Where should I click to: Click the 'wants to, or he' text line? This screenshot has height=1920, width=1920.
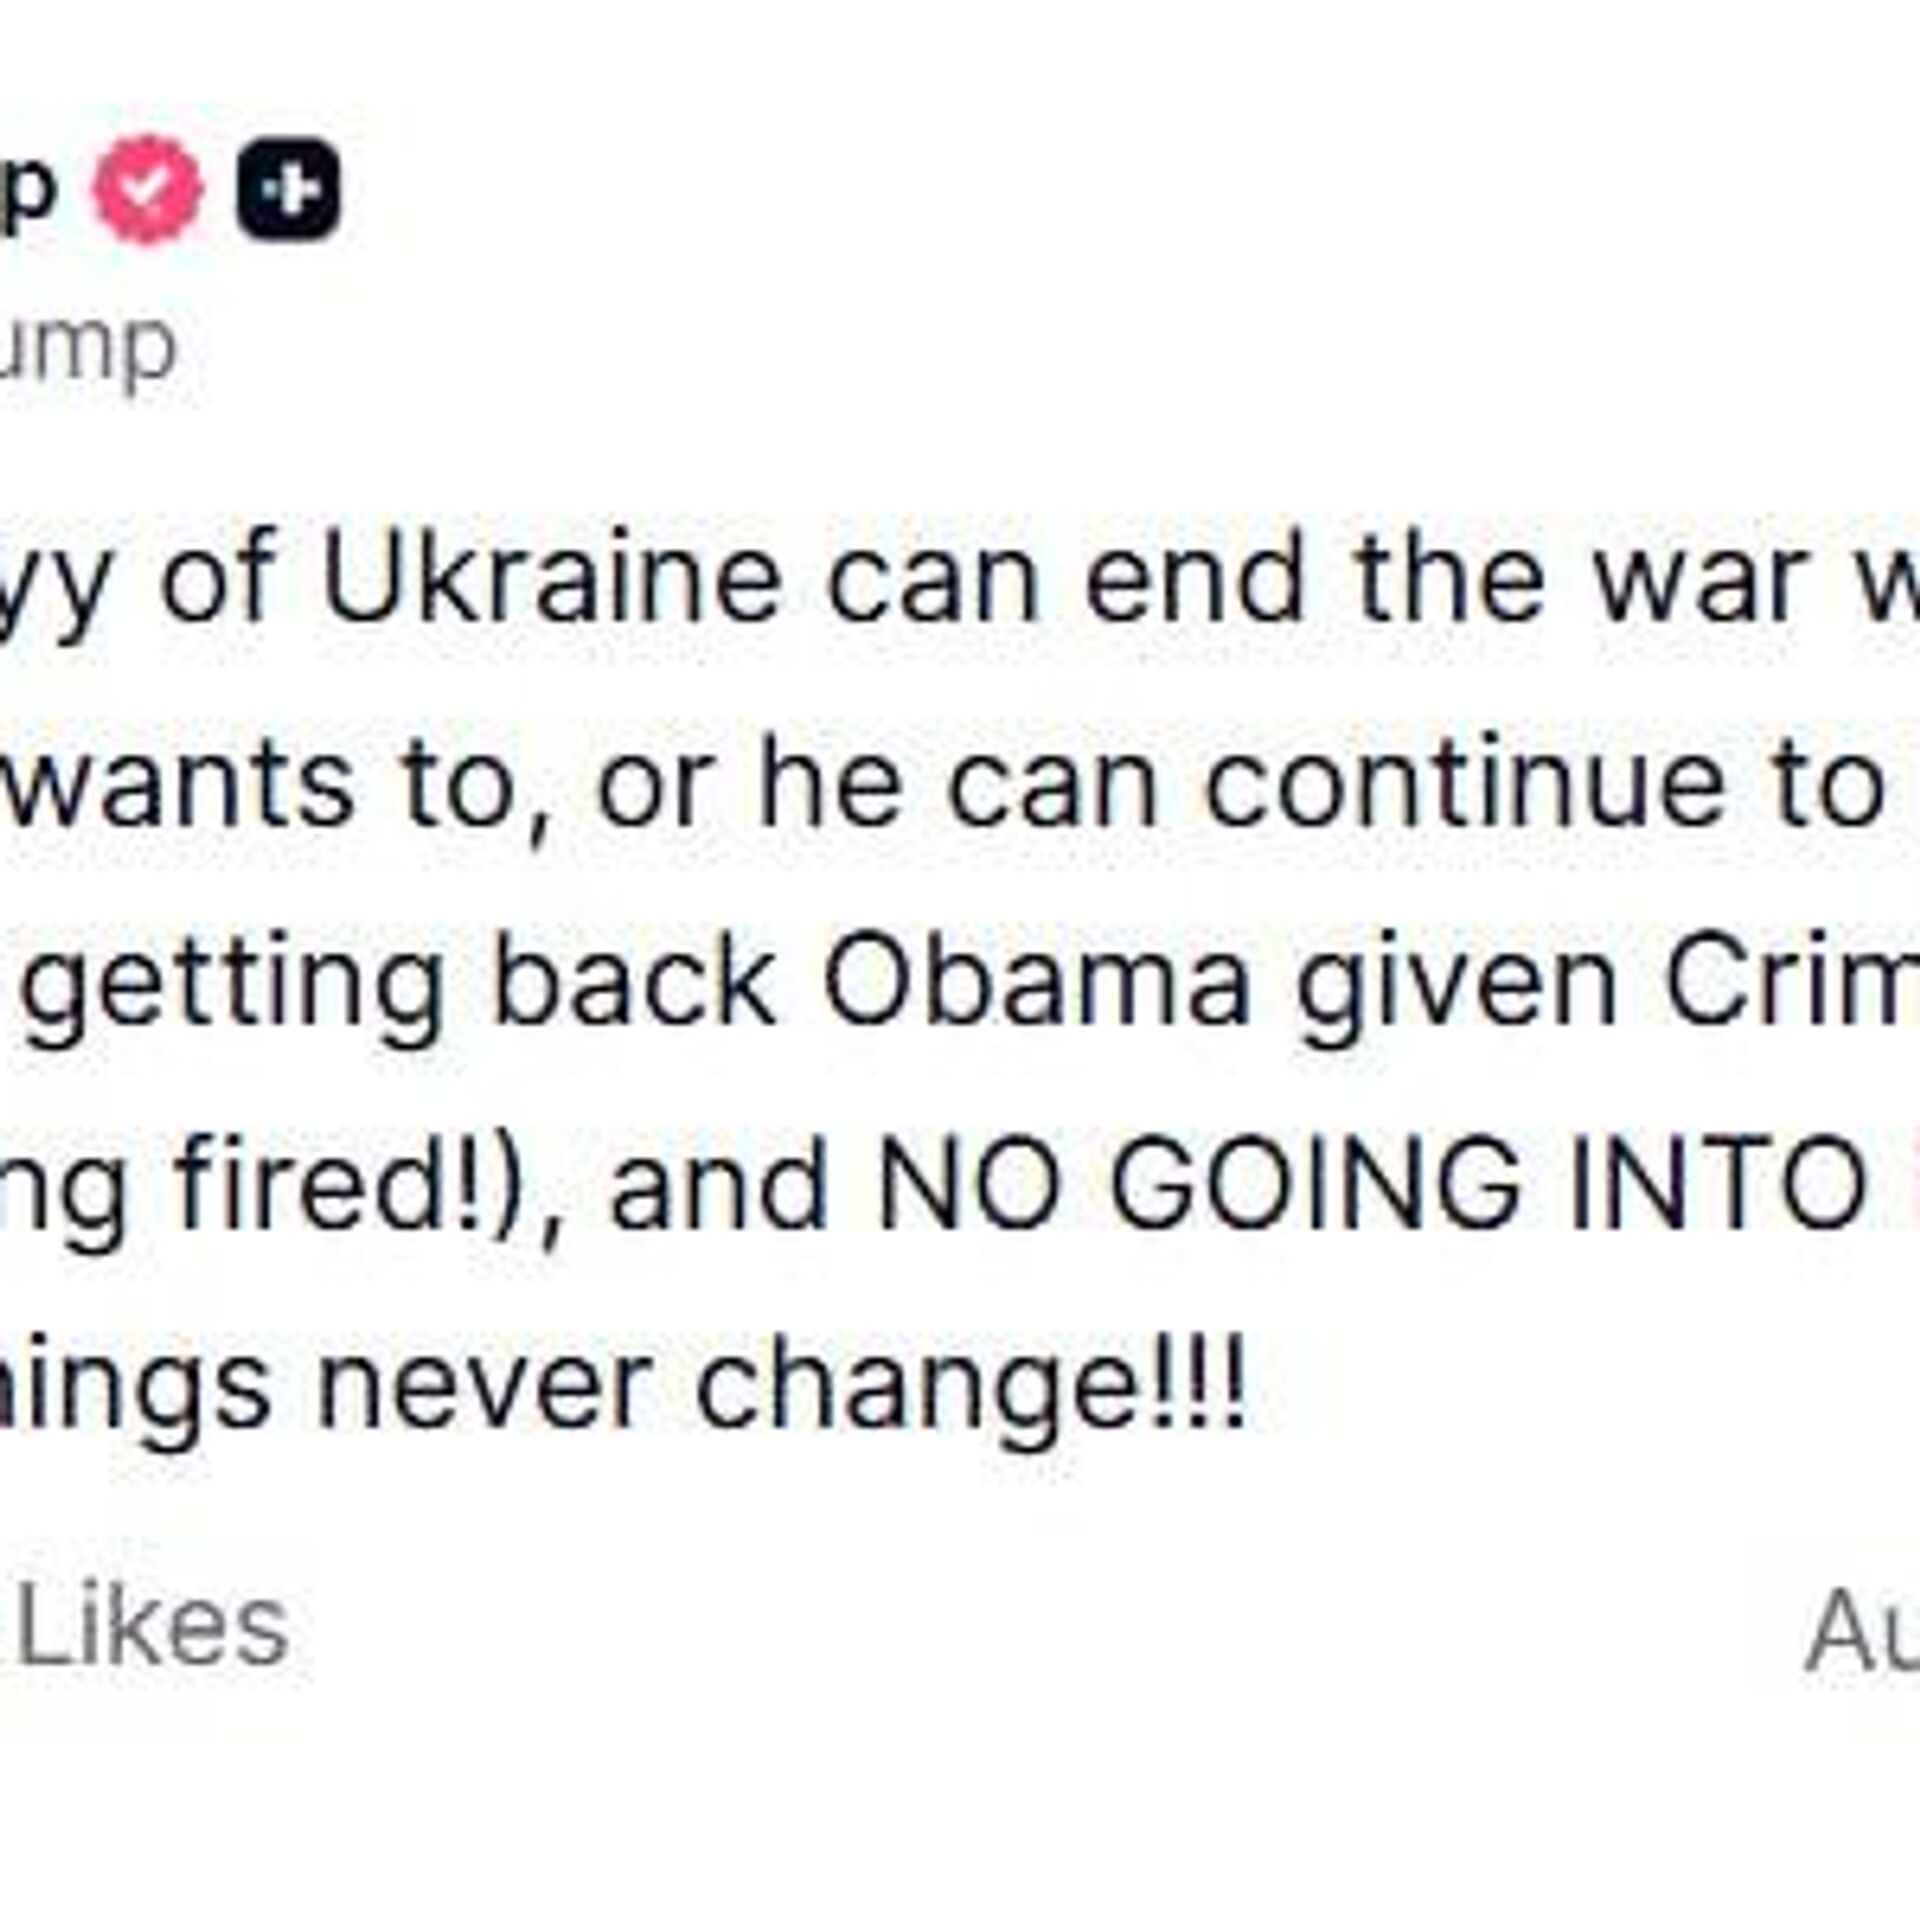(x=451, y=782)
